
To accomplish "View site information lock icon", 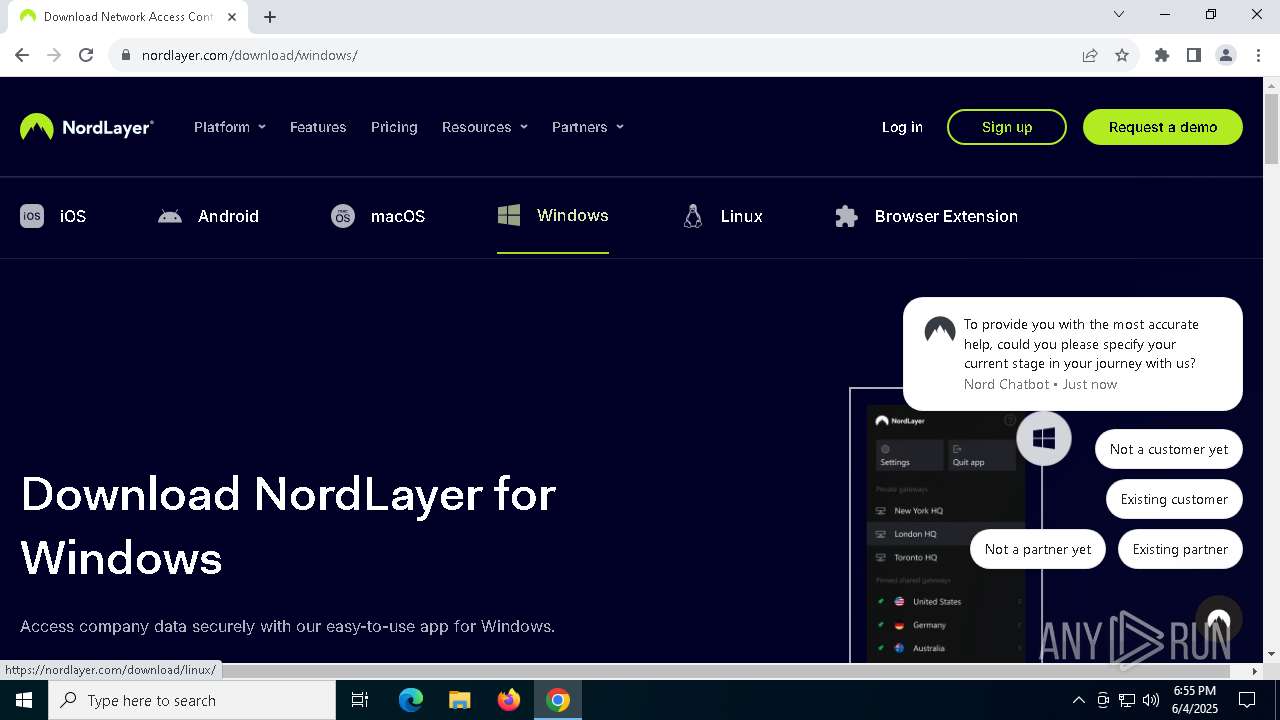I will coord(126,55).
